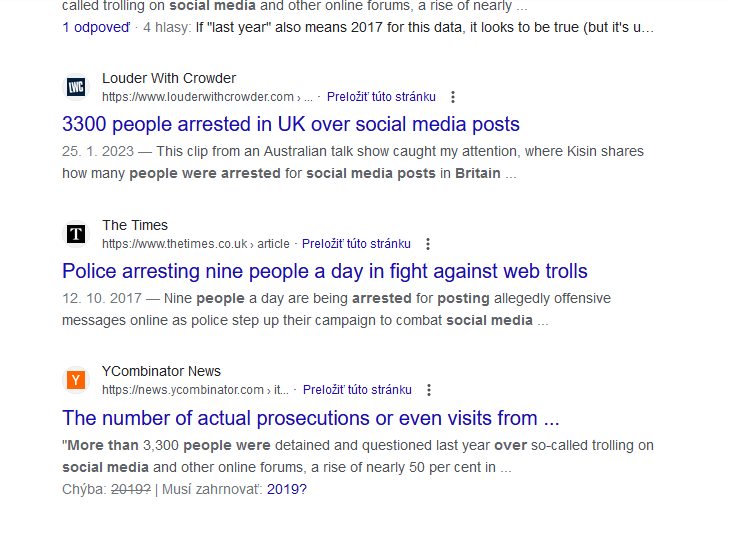Translate The Times page link
The image size is (731, 533).
(x=356, y=244)
